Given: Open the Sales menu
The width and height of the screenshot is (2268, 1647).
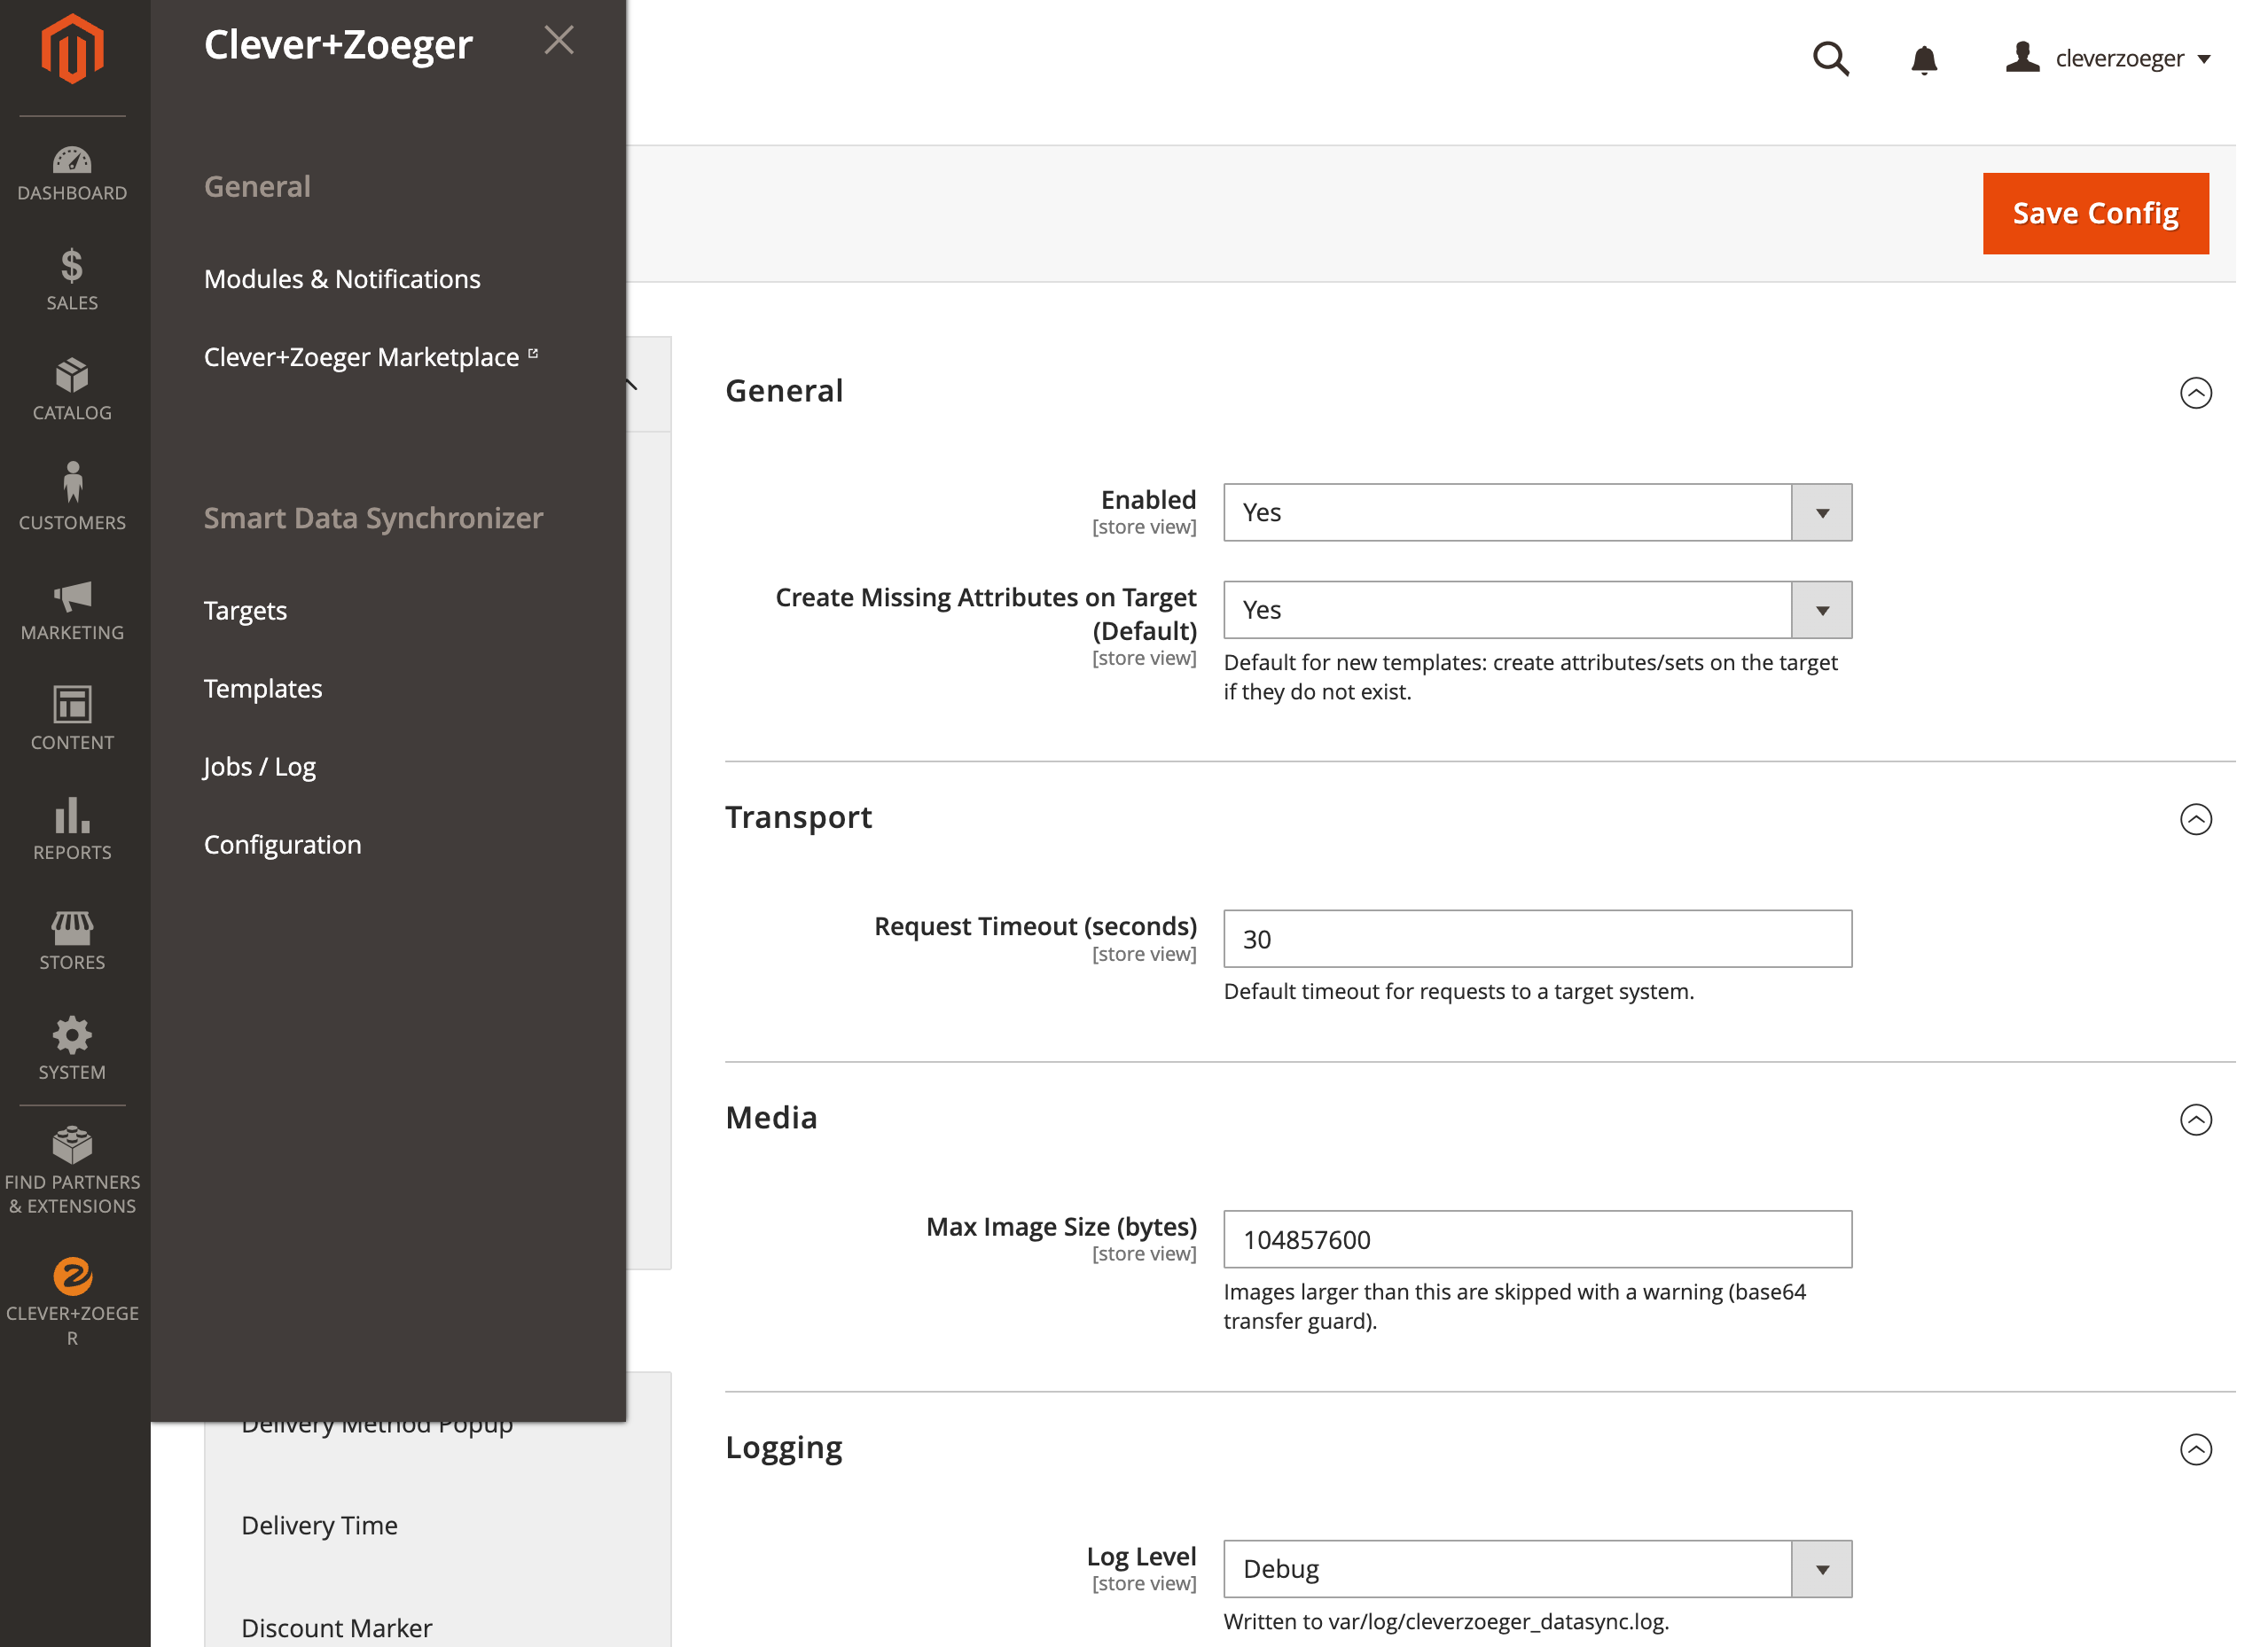Looking at the screenshot, I should click(72, 280).
